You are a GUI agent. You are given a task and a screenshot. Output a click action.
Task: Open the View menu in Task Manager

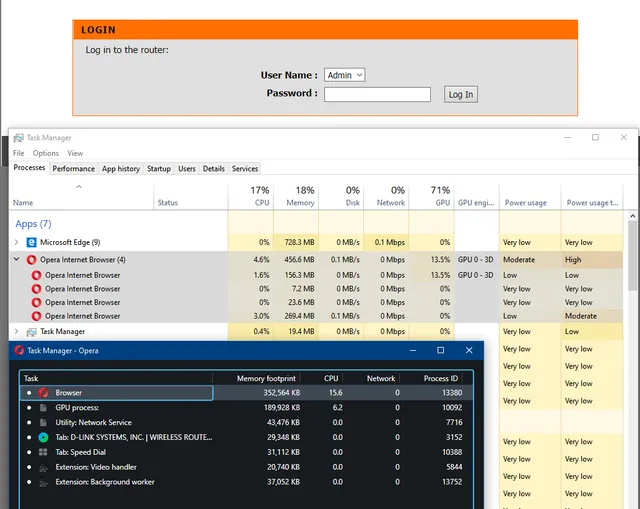pyautogui.click(x=75, y=153)
